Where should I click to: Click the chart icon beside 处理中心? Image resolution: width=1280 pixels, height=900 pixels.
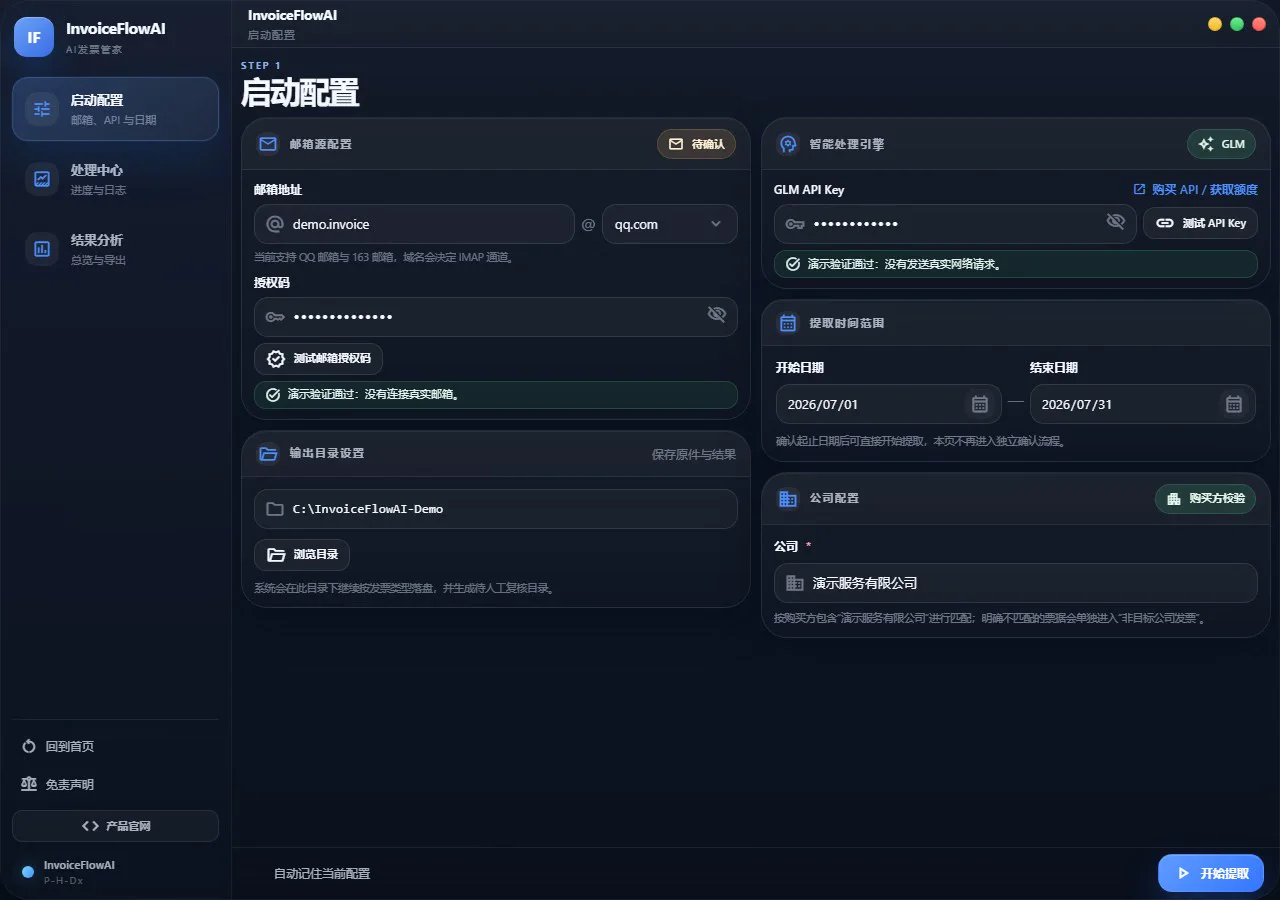click(x=42, y=179)
